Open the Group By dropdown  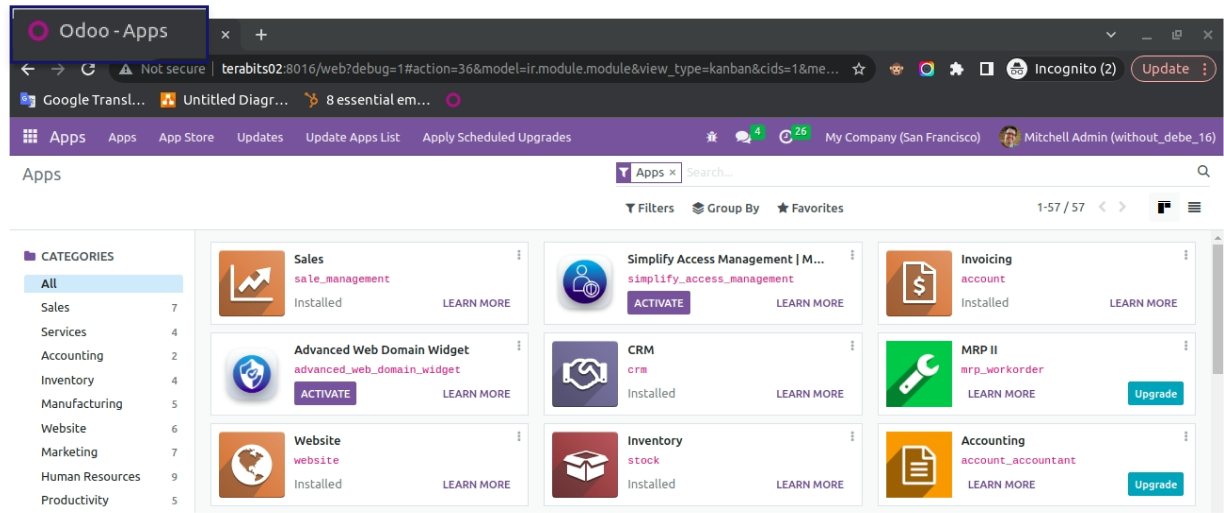[726, 208]
